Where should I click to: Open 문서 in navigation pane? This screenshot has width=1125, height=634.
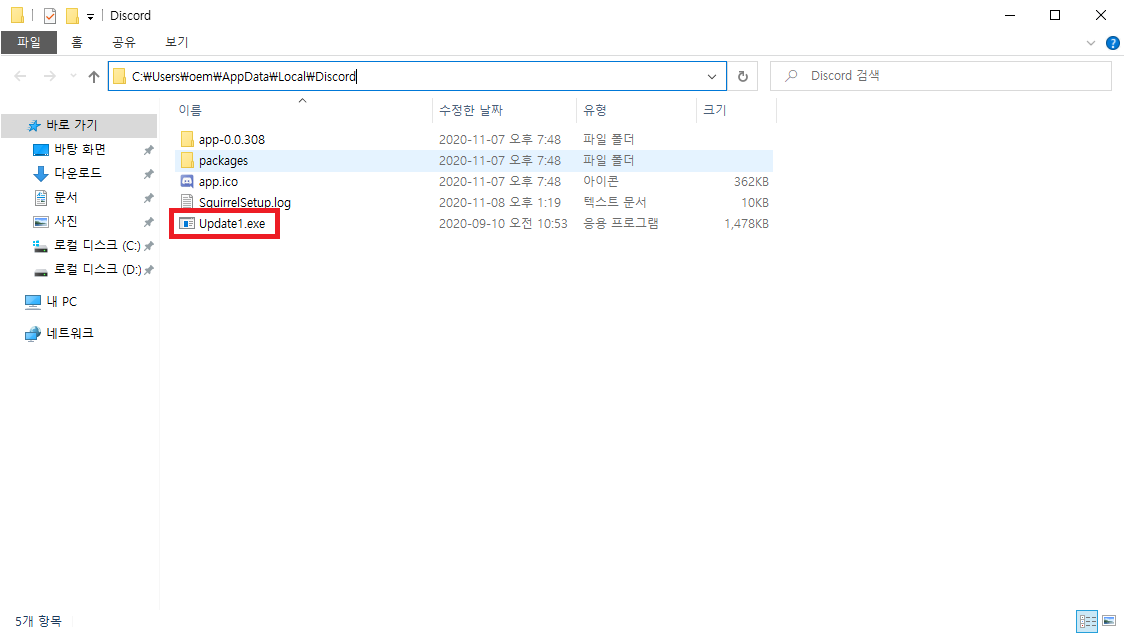tap(65, 197)
